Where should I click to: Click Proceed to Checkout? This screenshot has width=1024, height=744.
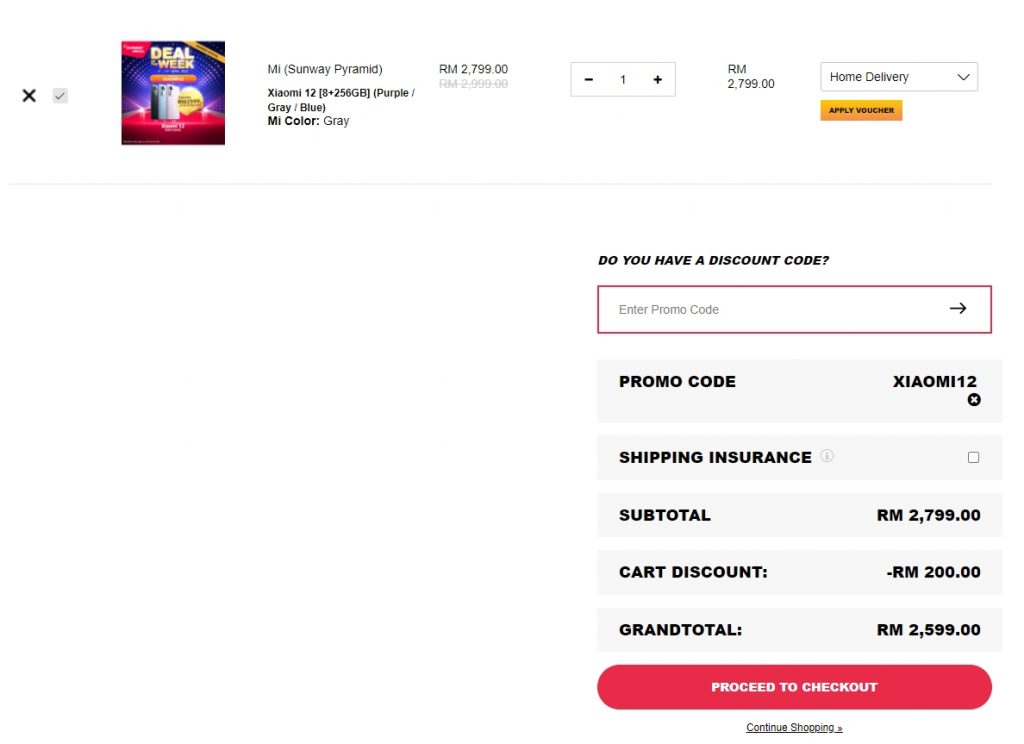point(794,687)
